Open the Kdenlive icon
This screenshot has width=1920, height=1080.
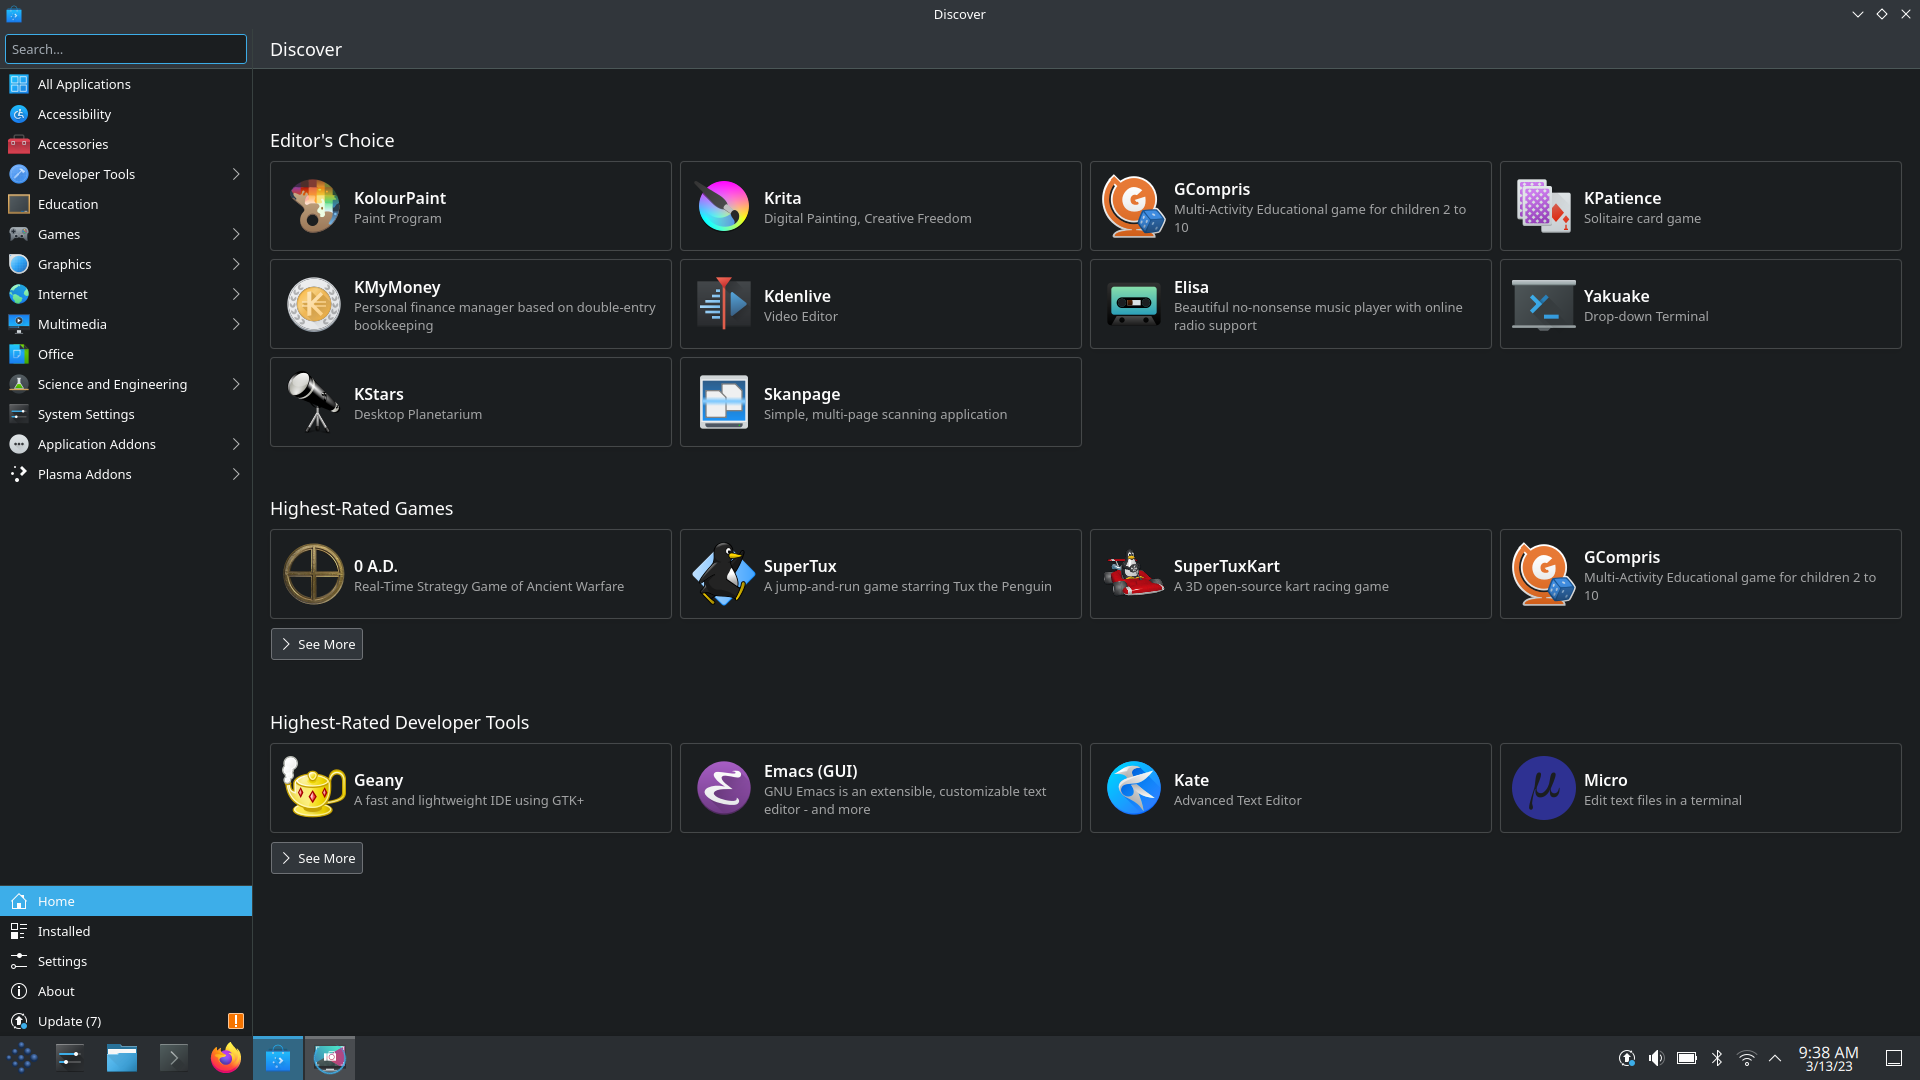[723, 304]
